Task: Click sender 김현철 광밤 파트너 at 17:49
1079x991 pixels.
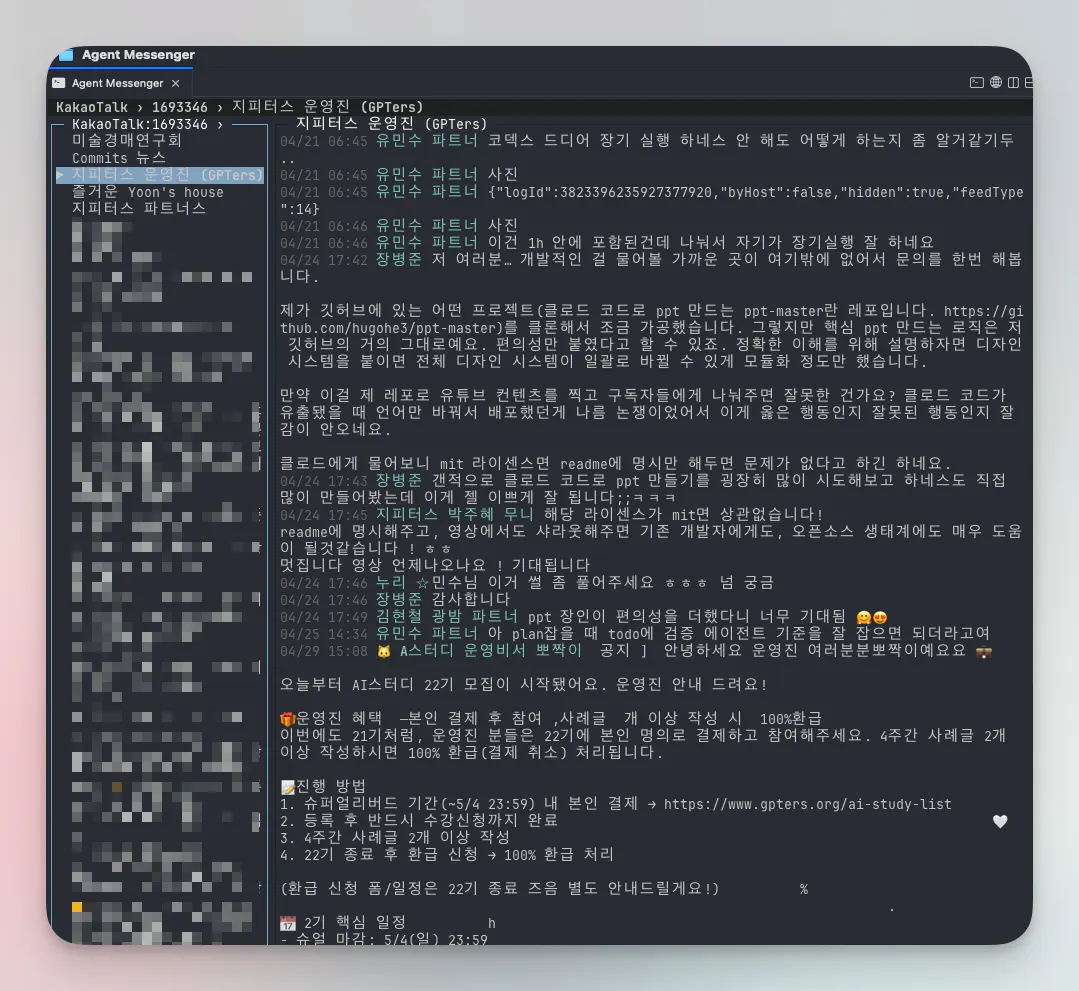Action: [446, 616]
